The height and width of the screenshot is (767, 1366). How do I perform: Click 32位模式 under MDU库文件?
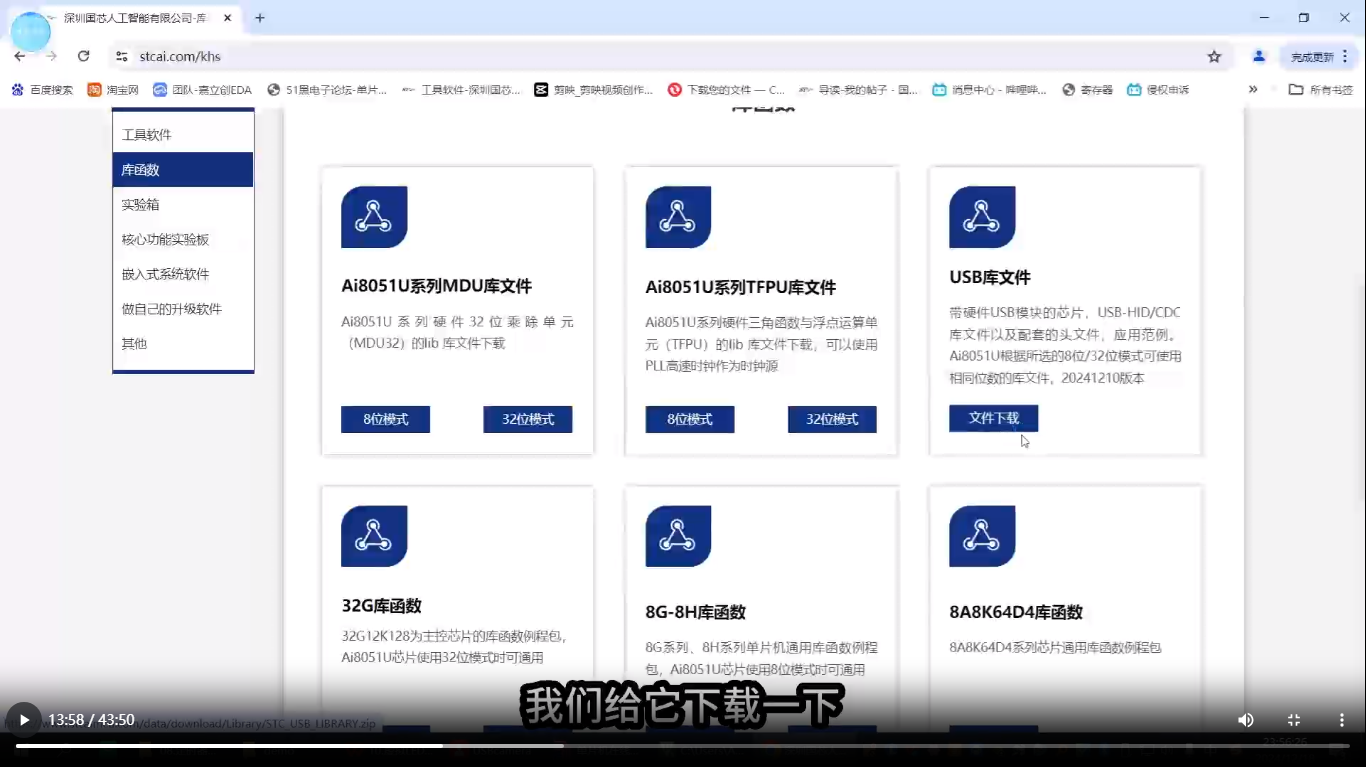528,419
